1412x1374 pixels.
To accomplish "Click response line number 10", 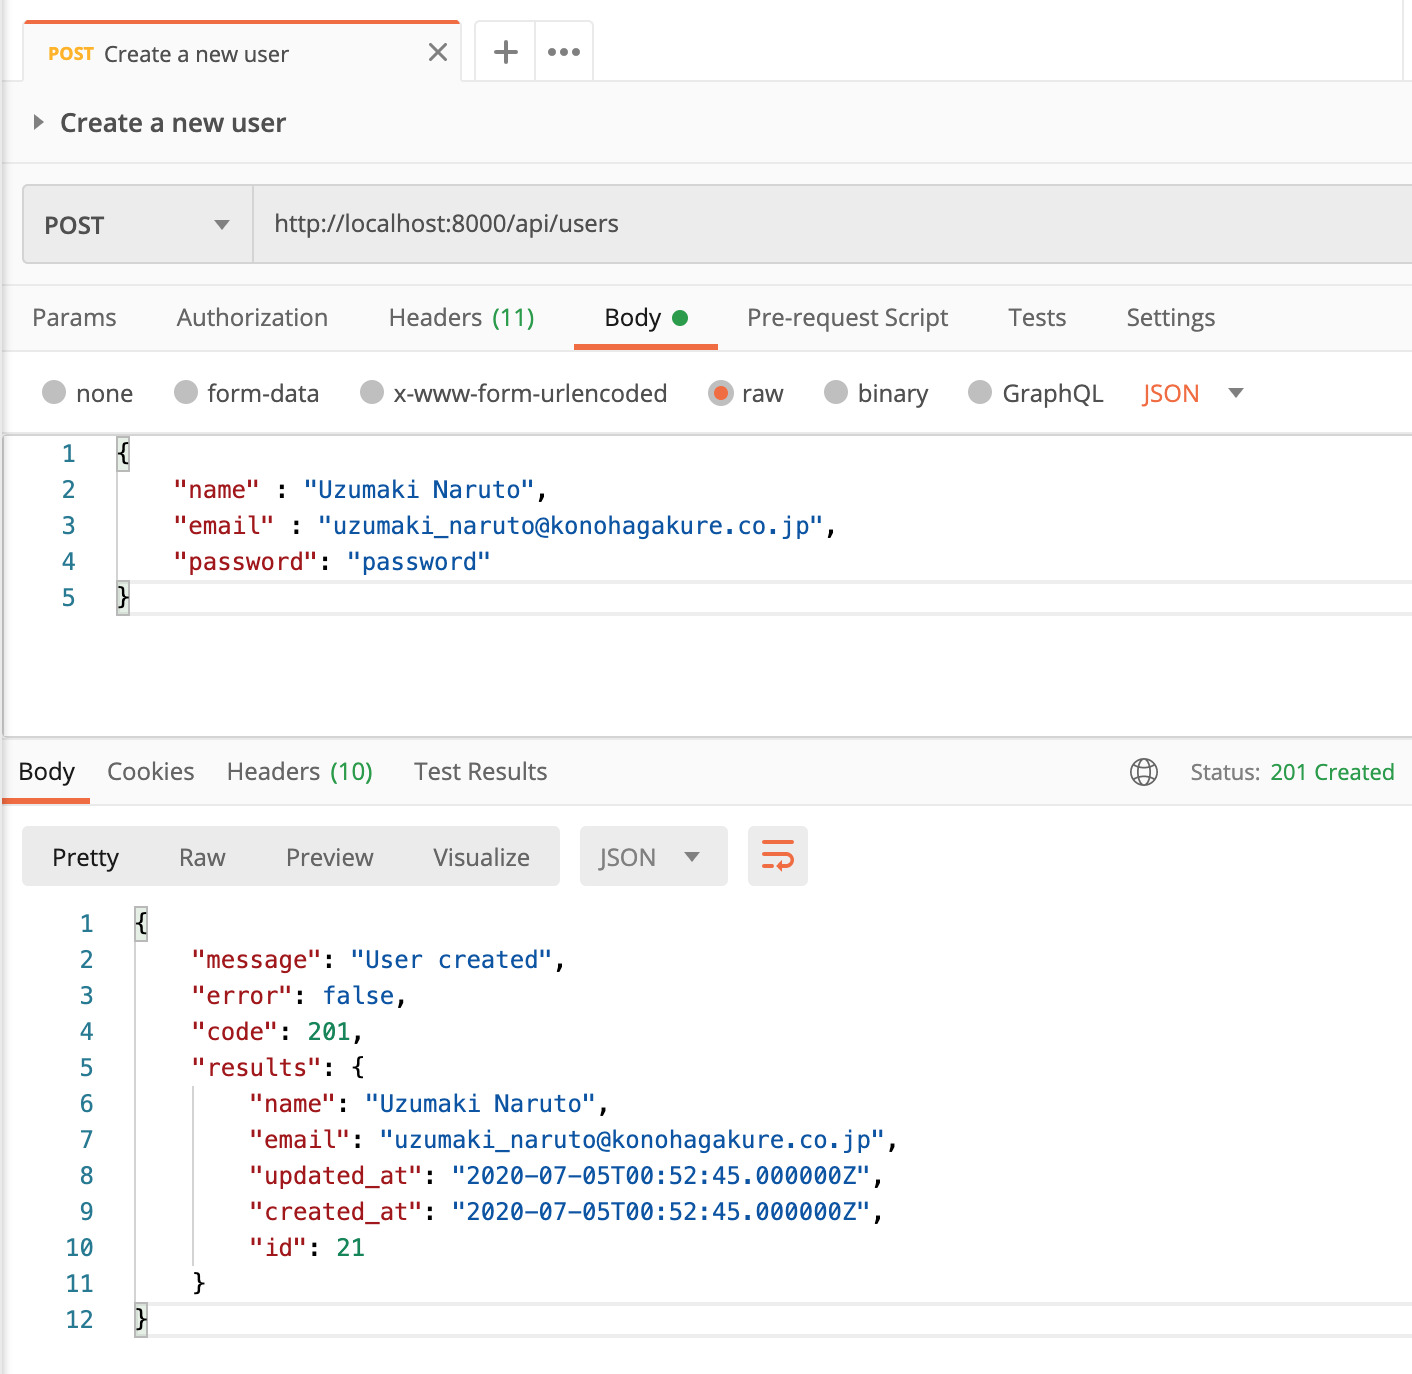I will coord(79,1248).
